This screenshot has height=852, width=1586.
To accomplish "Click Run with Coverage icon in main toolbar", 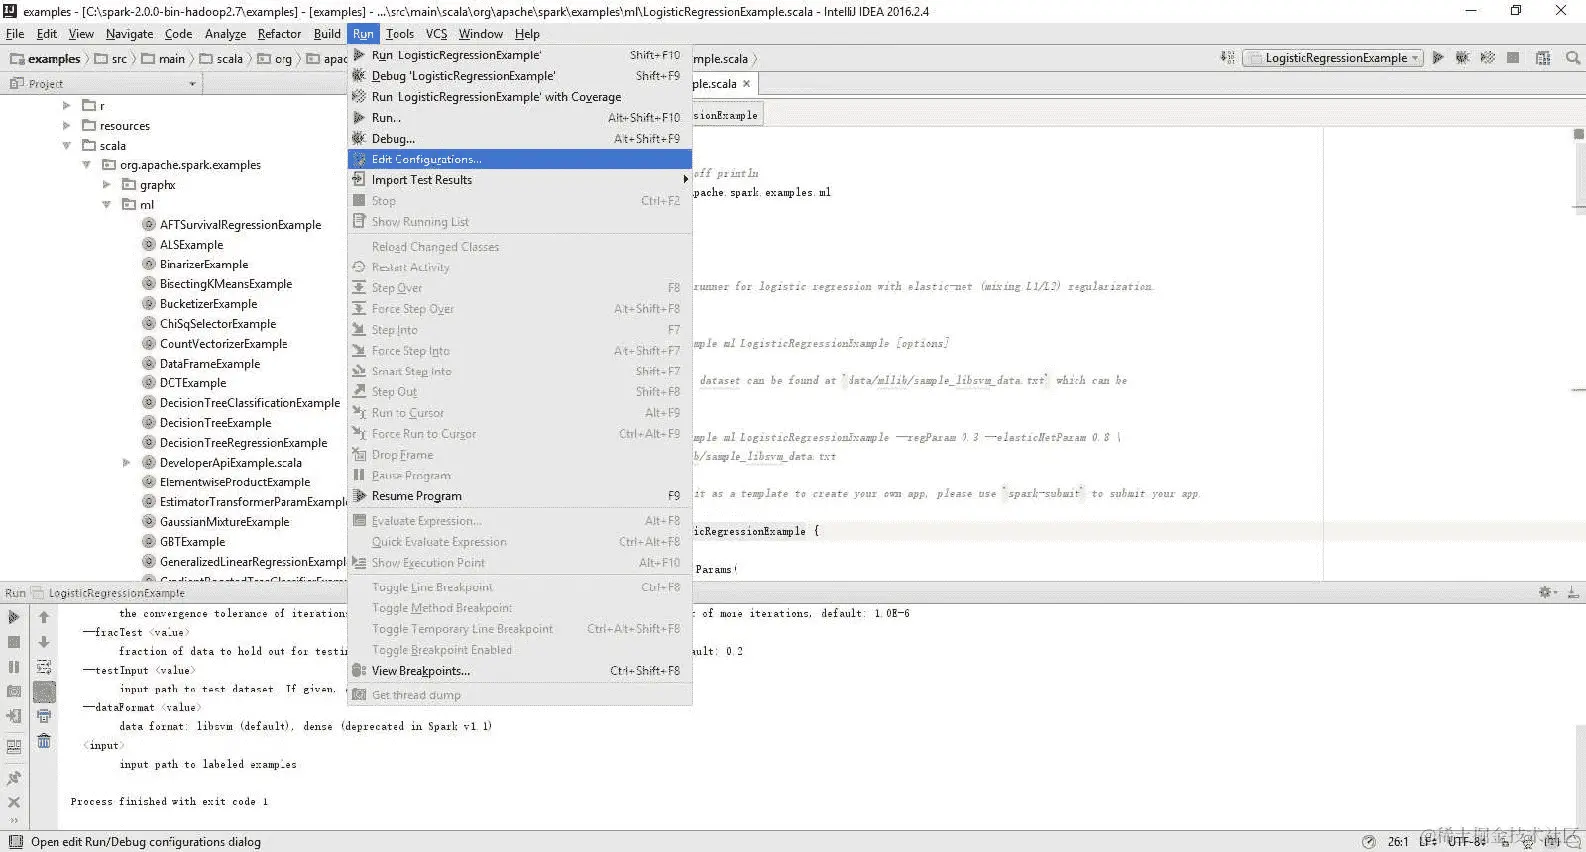I will [x=1488, y=58].
